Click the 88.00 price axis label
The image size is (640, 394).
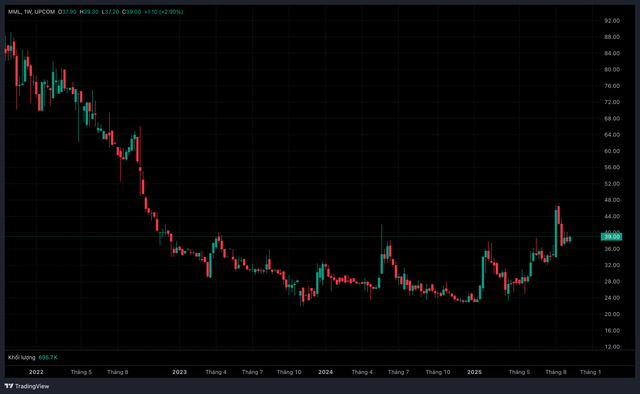click(x=612, y=37)
